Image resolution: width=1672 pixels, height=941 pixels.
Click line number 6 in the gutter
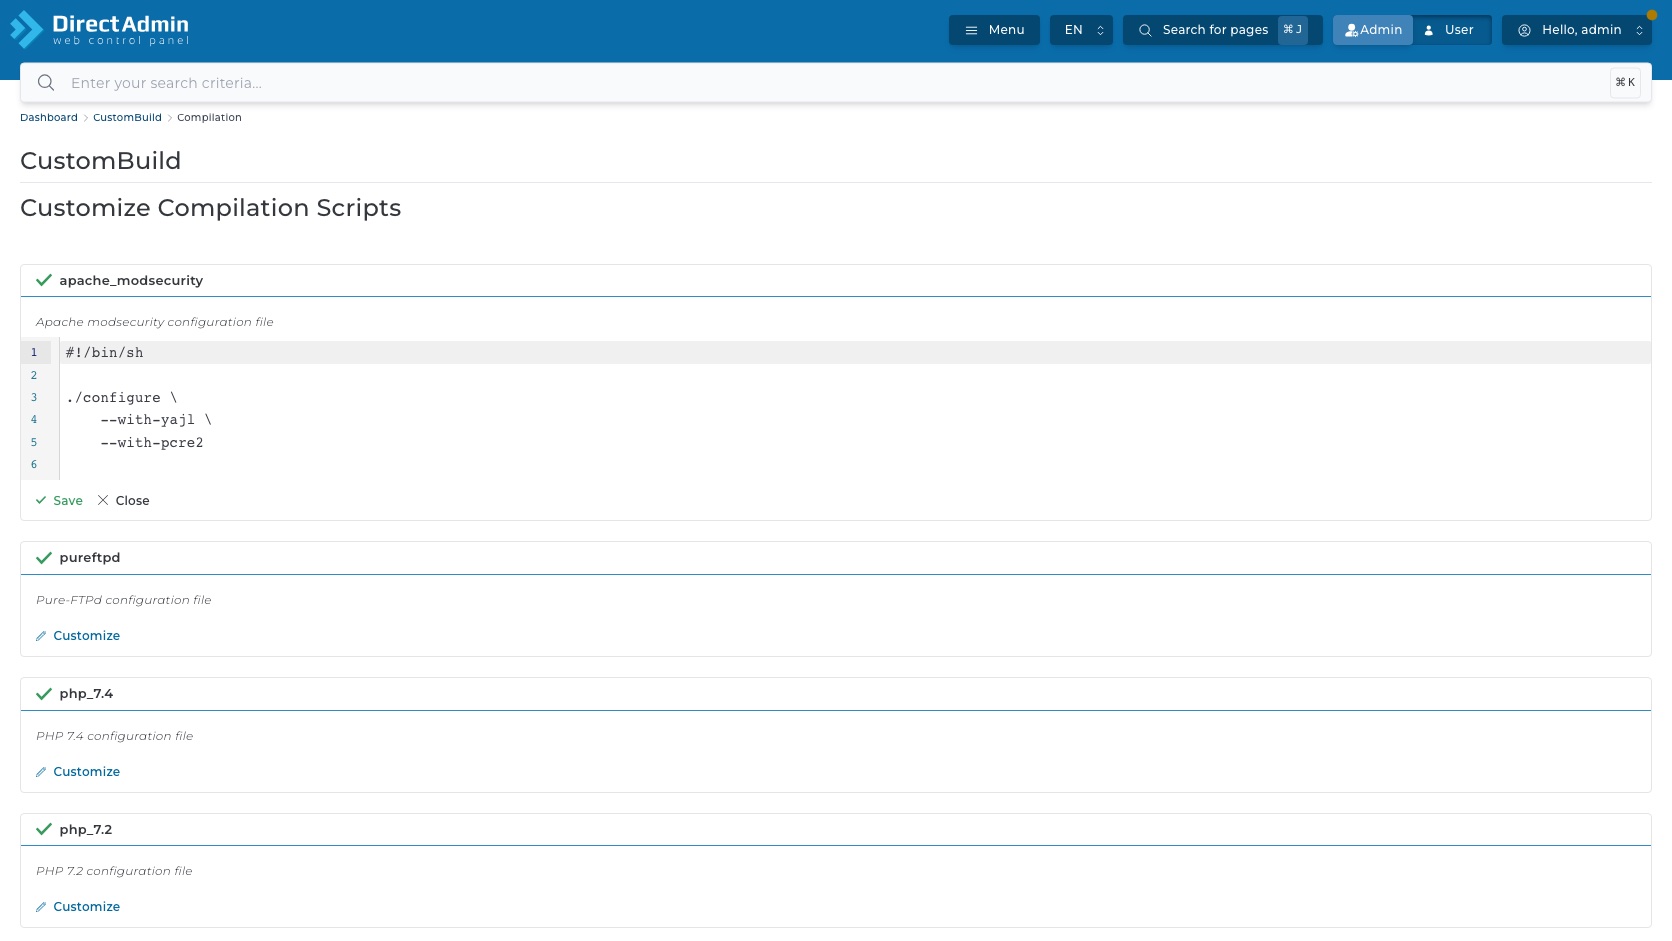click(34, 465)
